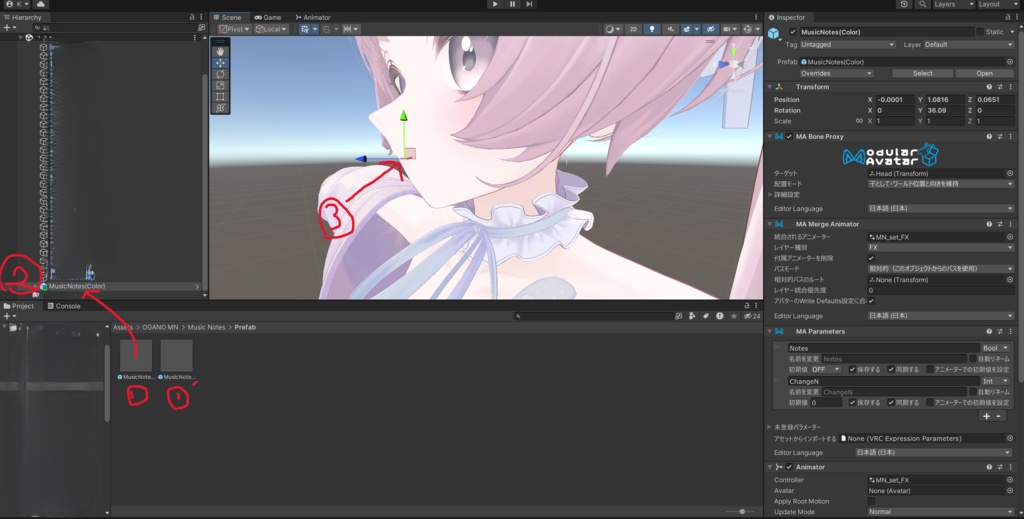
Task: Toggle the 付属アニメーターを削除 checkbox
Action: [x=871, y=258]
